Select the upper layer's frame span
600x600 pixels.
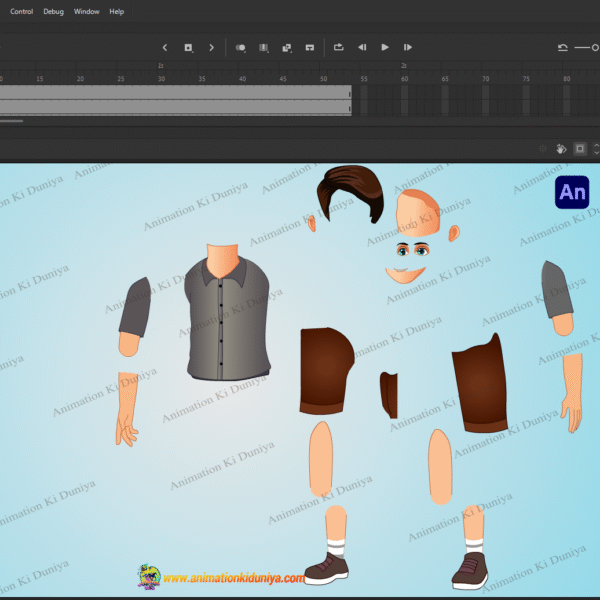[x=176, y=92]
